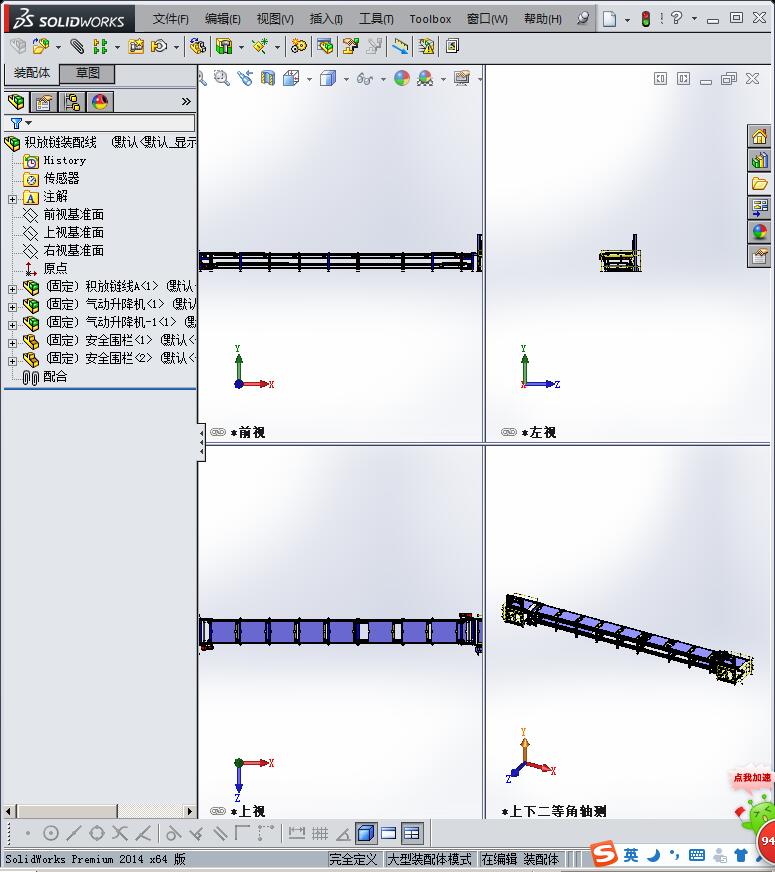Open the PropertyManager tab
Viewport: 775px width, 872px height.
tap(43, 102)
